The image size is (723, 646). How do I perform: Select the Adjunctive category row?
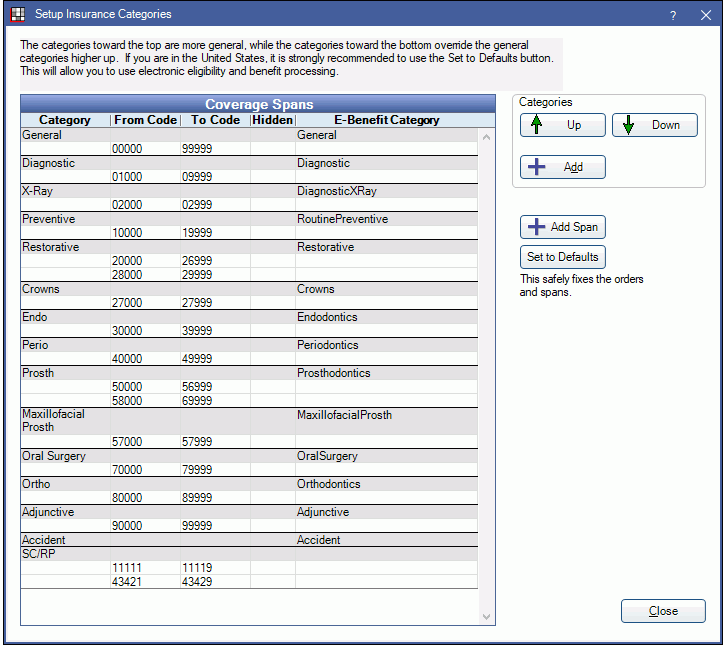pos(249,512)
